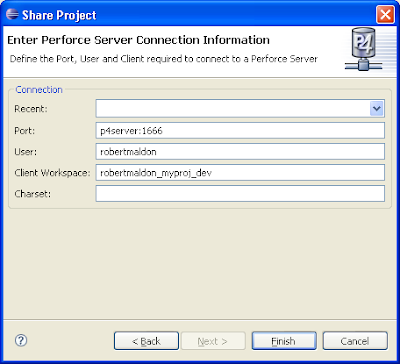400x364 pixels.
Task: Click the help question mark icon
Action: 21,340
